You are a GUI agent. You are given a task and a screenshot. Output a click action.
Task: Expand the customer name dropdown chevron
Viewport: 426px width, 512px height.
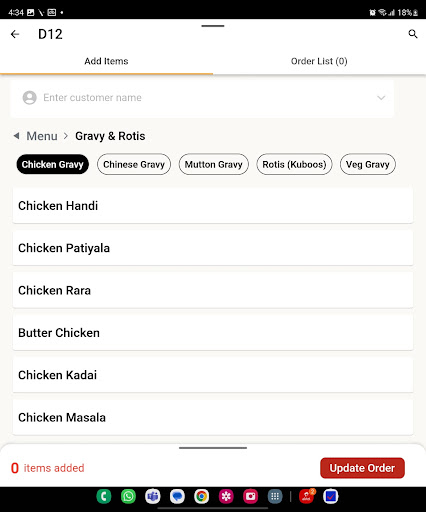381,98
